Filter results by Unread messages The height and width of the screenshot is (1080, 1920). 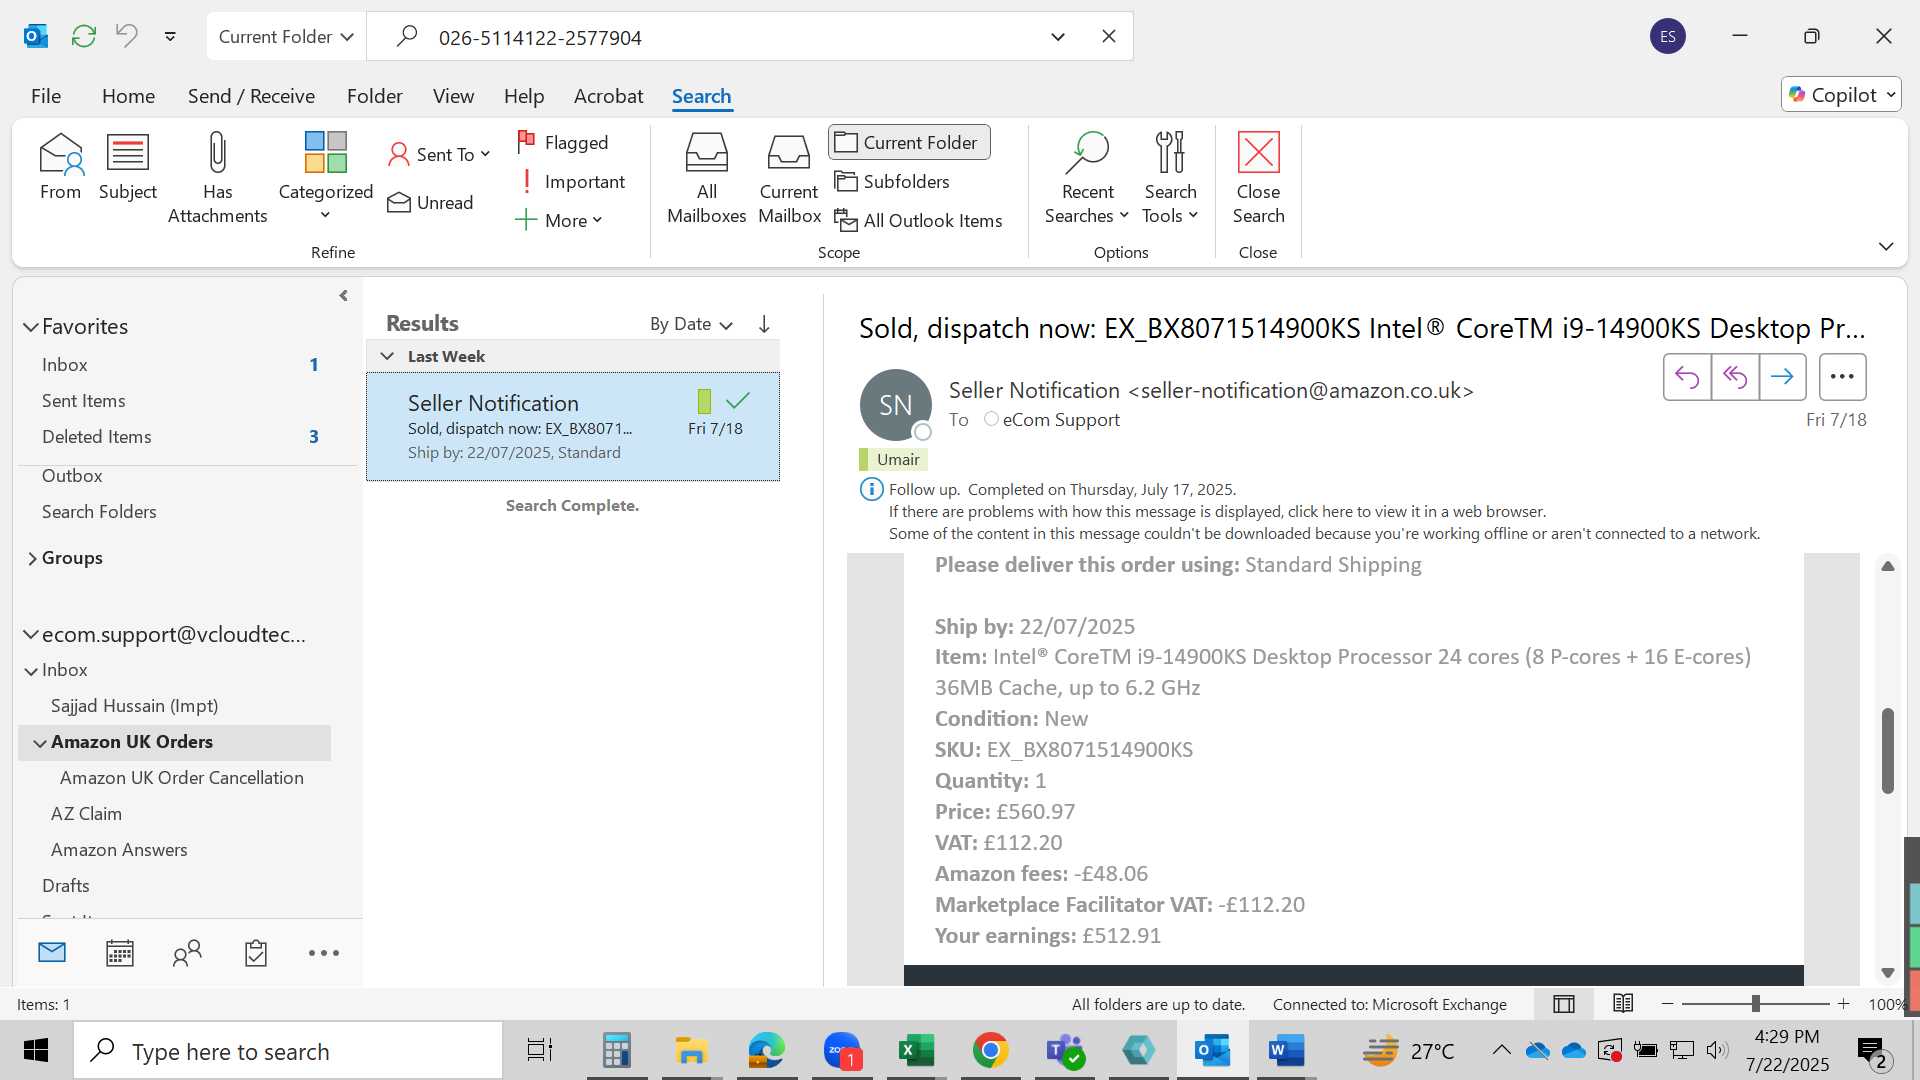[431, 203]
